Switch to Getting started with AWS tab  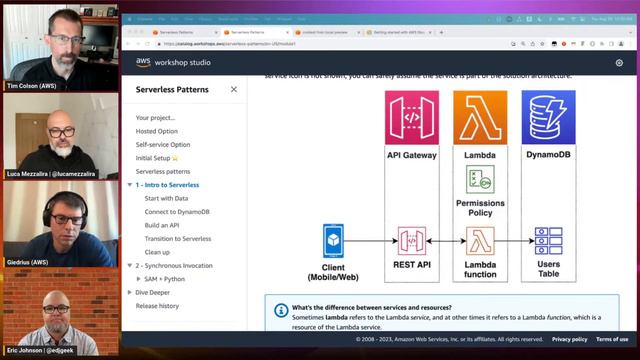click(x=399, y=32)
